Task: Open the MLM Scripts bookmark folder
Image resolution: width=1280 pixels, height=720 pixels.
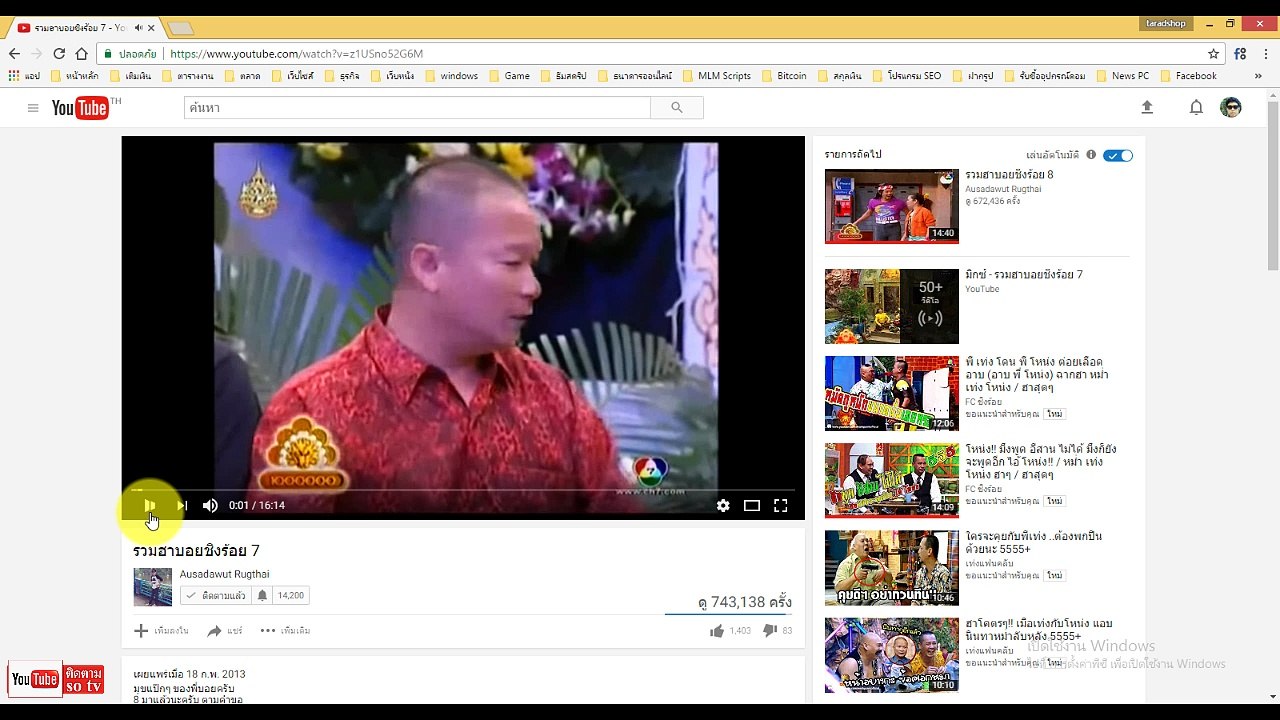Action: [717, 76]
